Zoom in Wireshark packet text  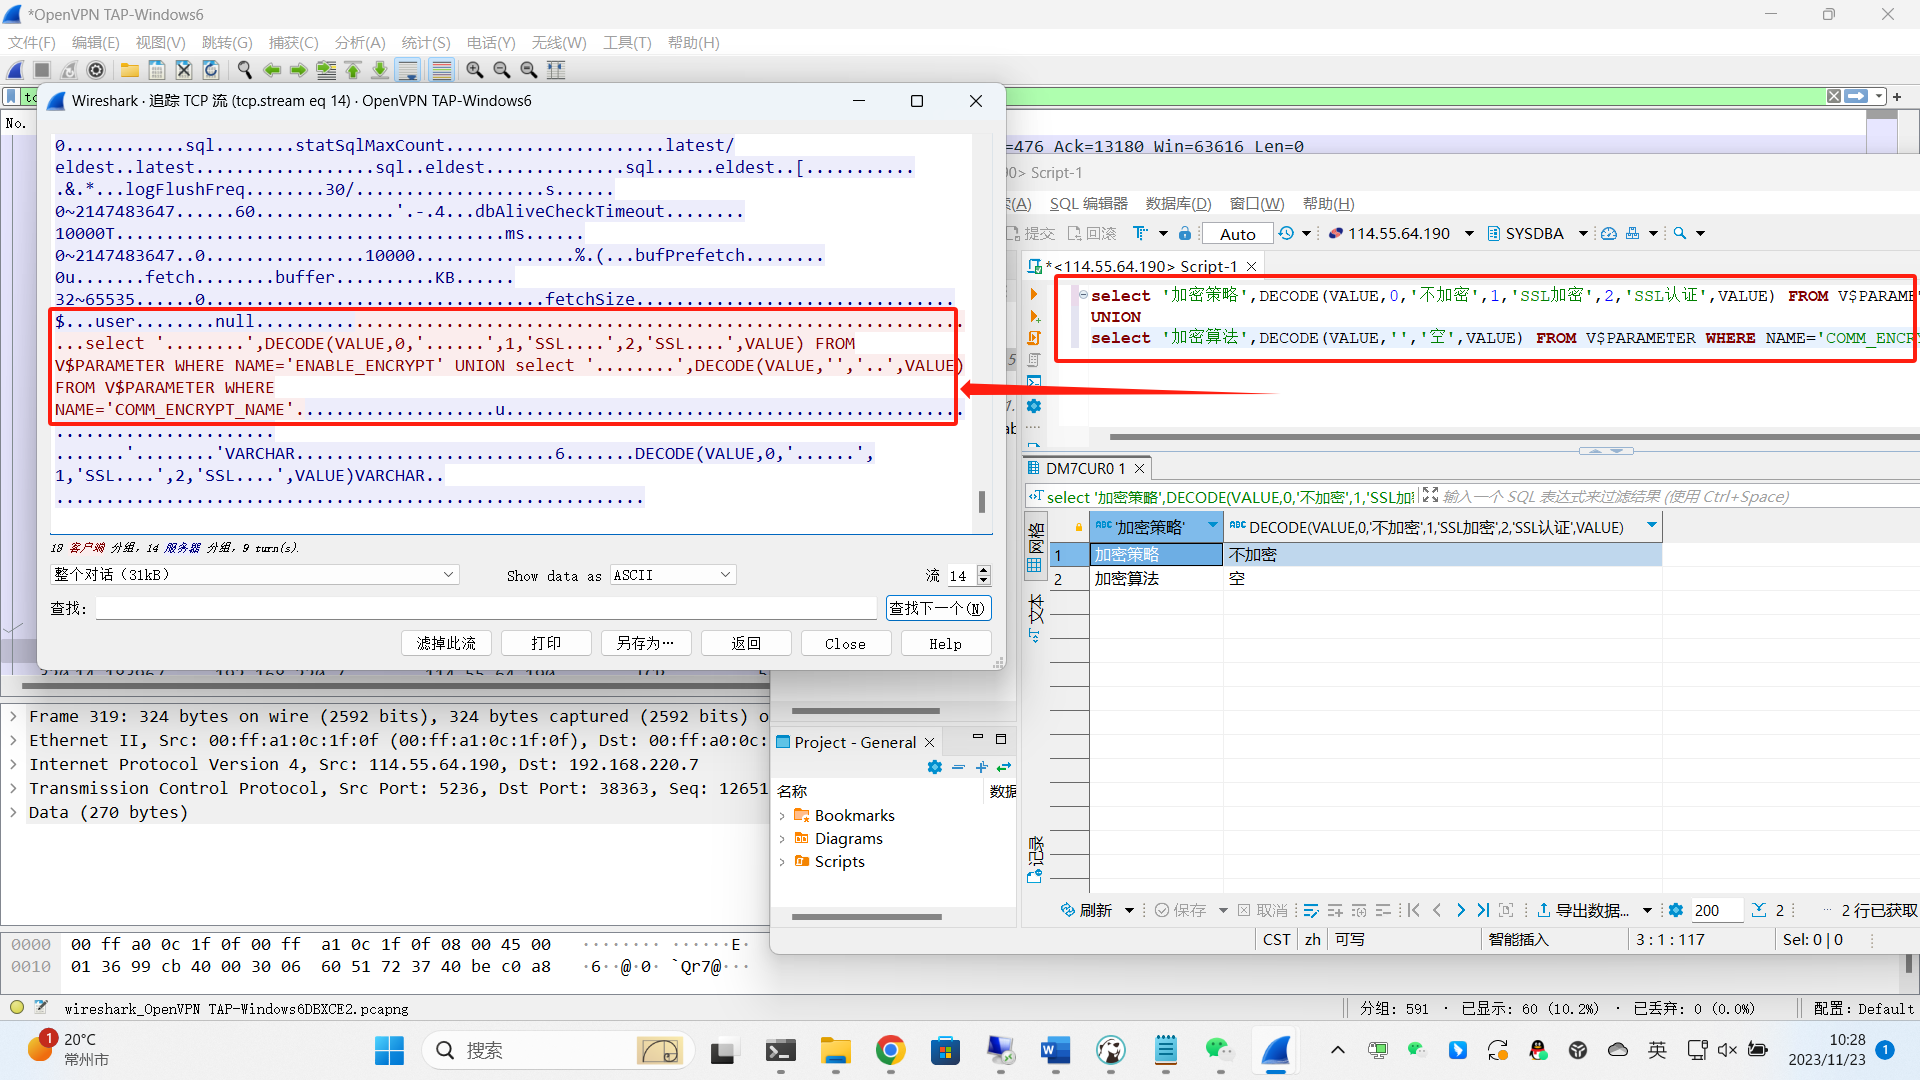point(475,70)
